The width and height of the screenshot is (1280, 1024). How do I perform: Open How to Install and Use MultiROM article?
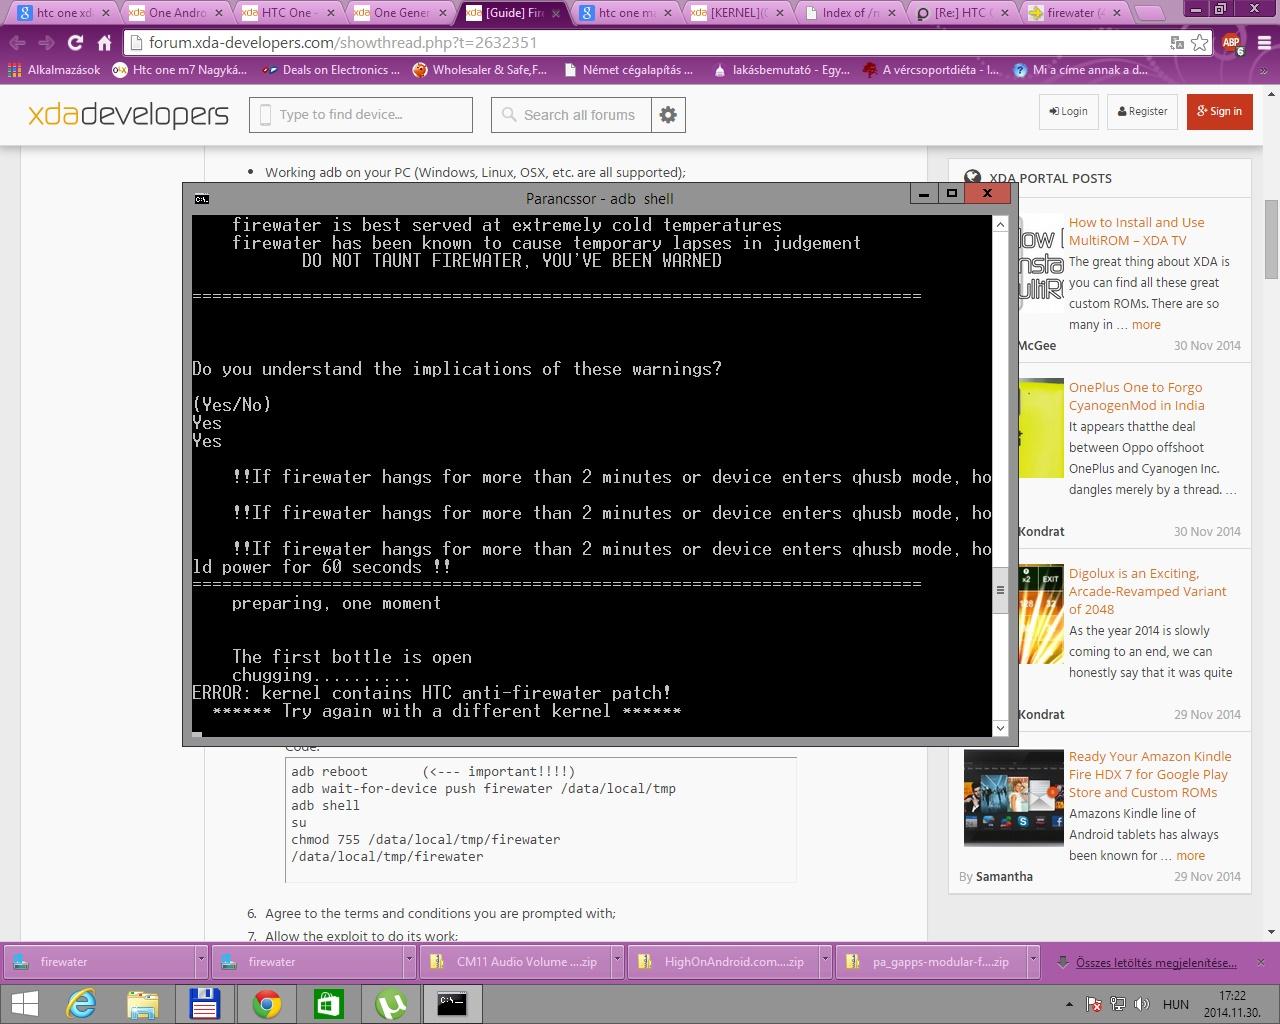[1136, 231]
